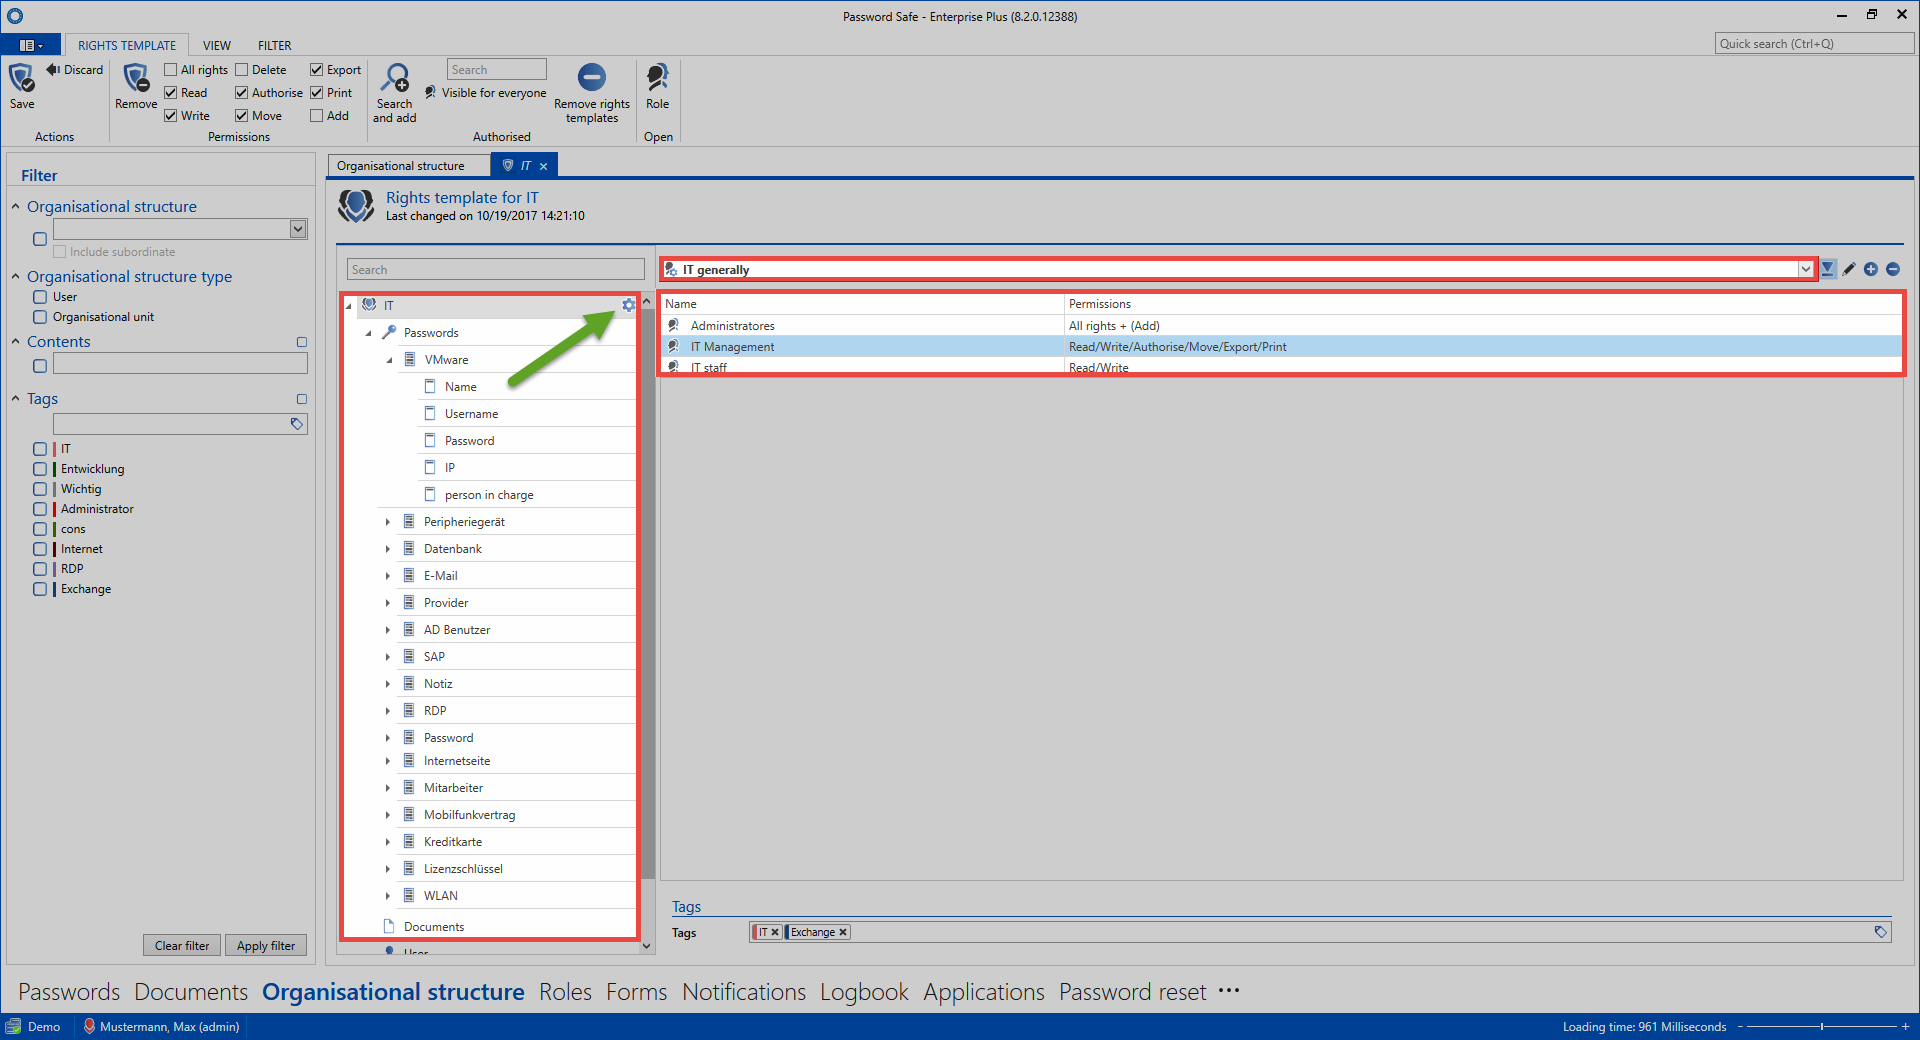Expand the E-Mail tree node
1920x1040 pixels.
click(388, 576)
